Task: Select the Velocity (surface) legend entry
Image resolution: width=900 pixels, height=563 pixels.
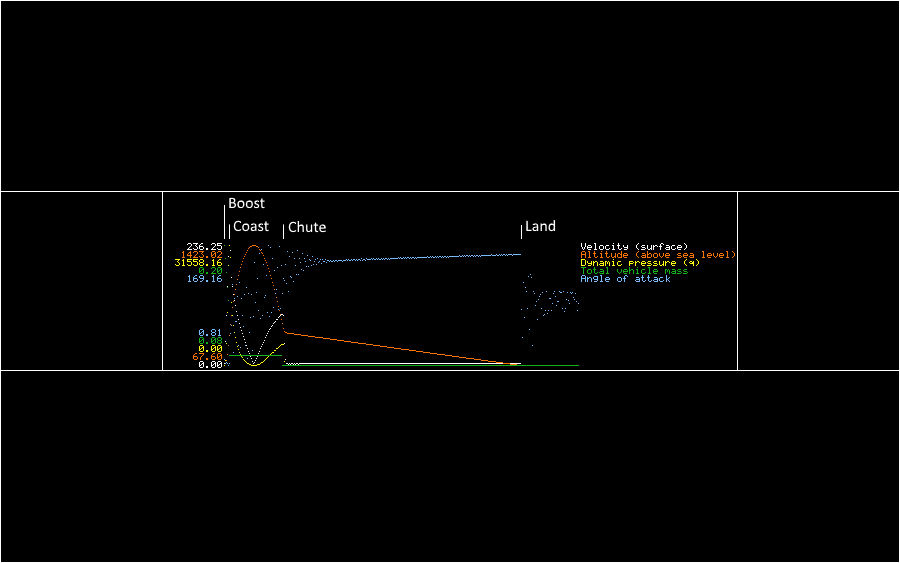Action: coord(634,247)
